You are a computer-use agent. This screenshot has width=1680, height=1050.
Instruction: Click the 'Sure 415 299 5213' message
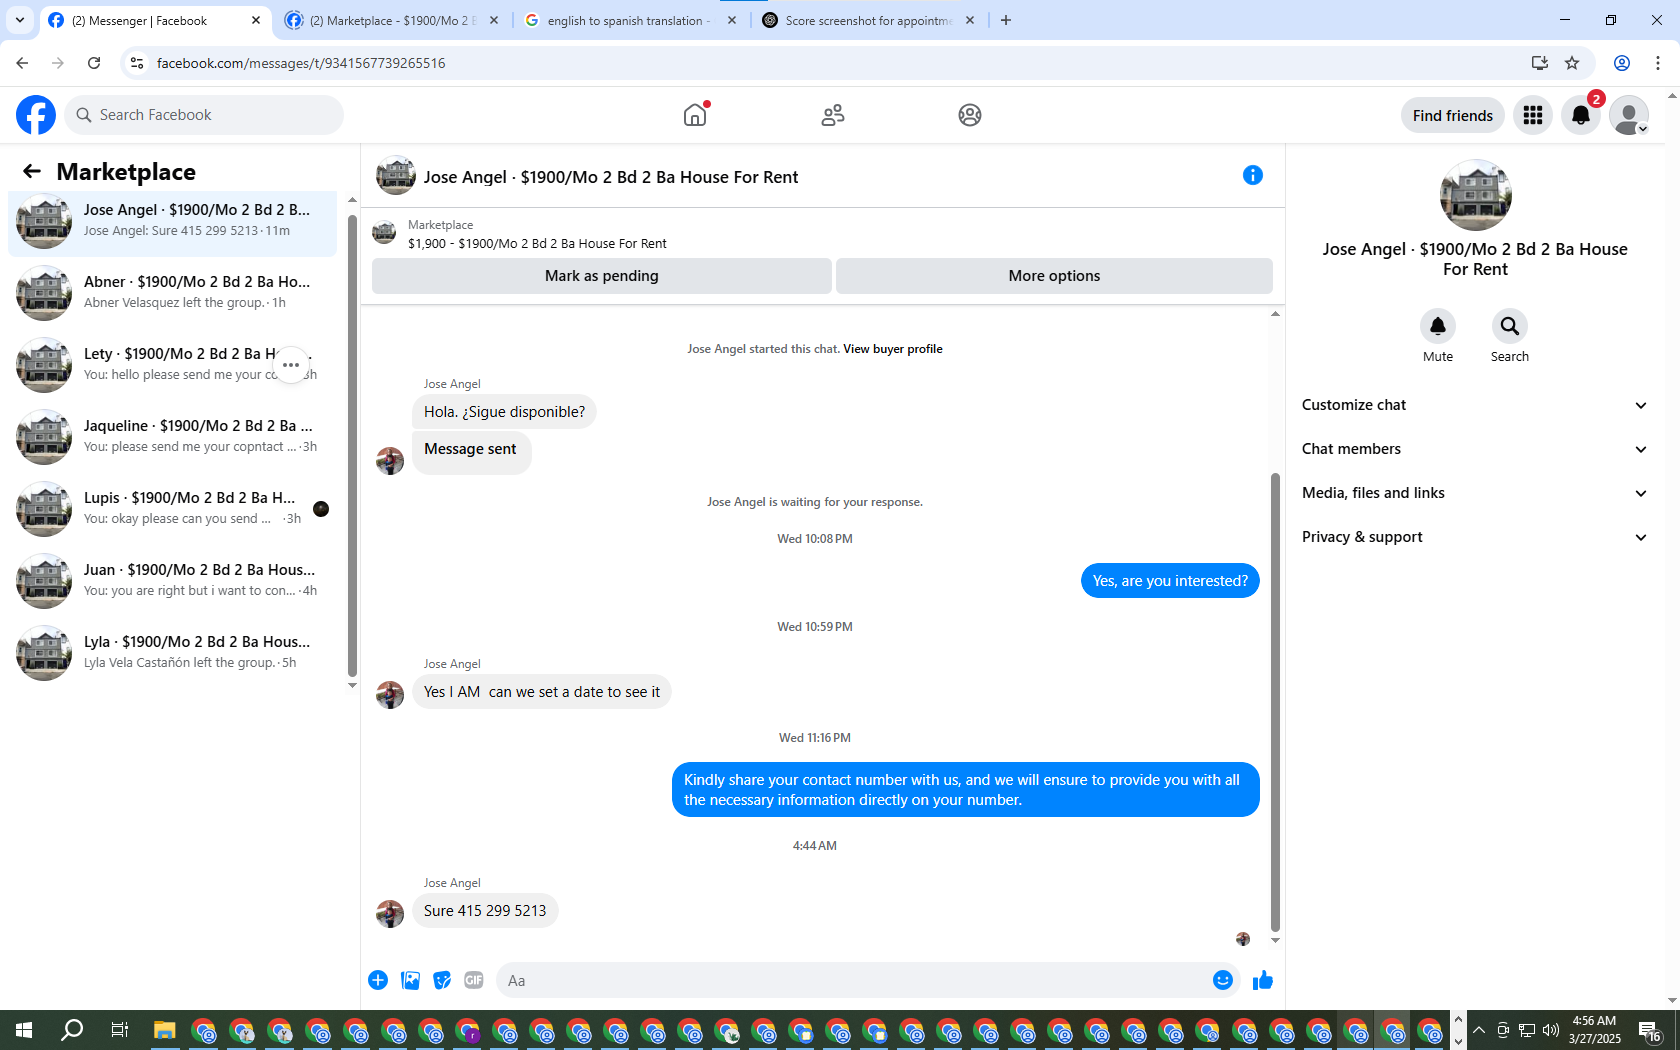(485, 911)
